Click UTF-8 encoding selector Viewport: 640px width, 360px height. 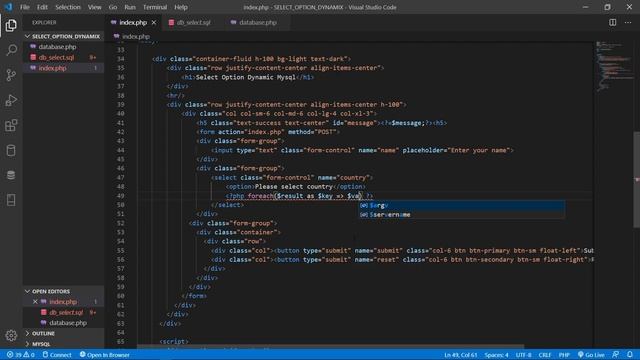tap(524, 355)
